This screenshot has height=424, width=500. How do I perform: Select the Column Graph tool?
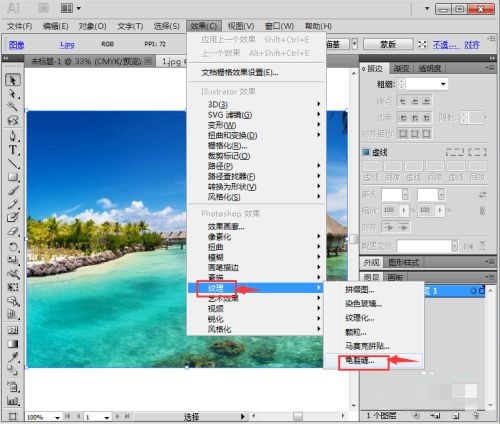click(13, 401)
